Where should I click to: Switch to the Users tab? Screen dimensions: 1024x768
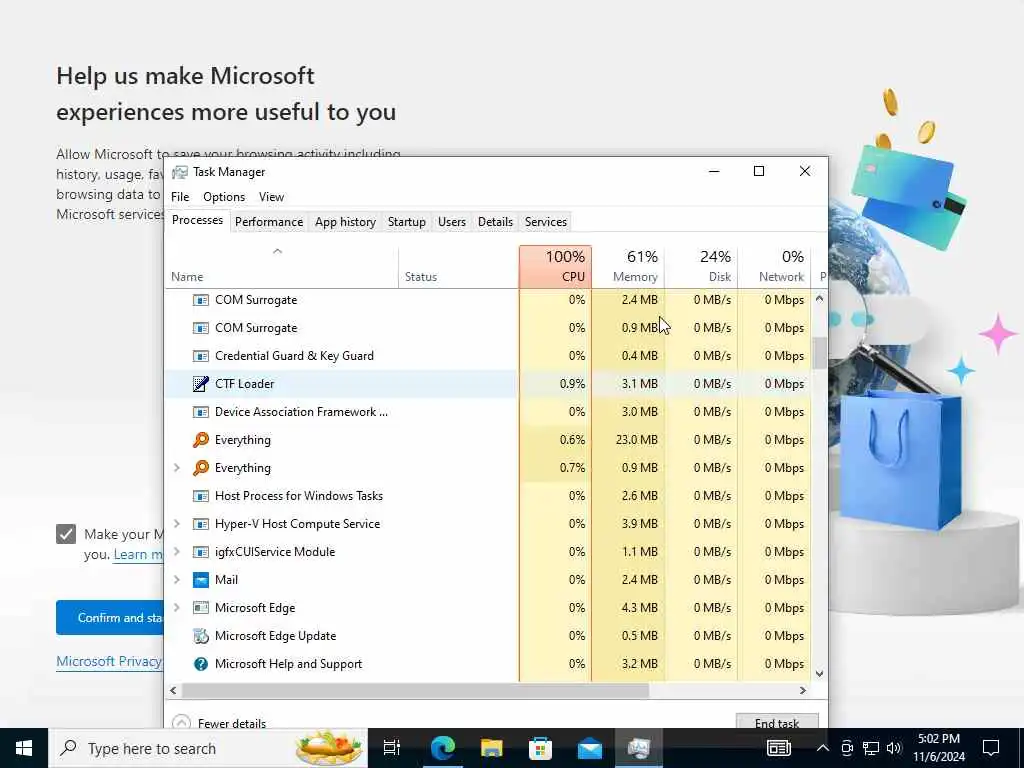coord(451,222)
